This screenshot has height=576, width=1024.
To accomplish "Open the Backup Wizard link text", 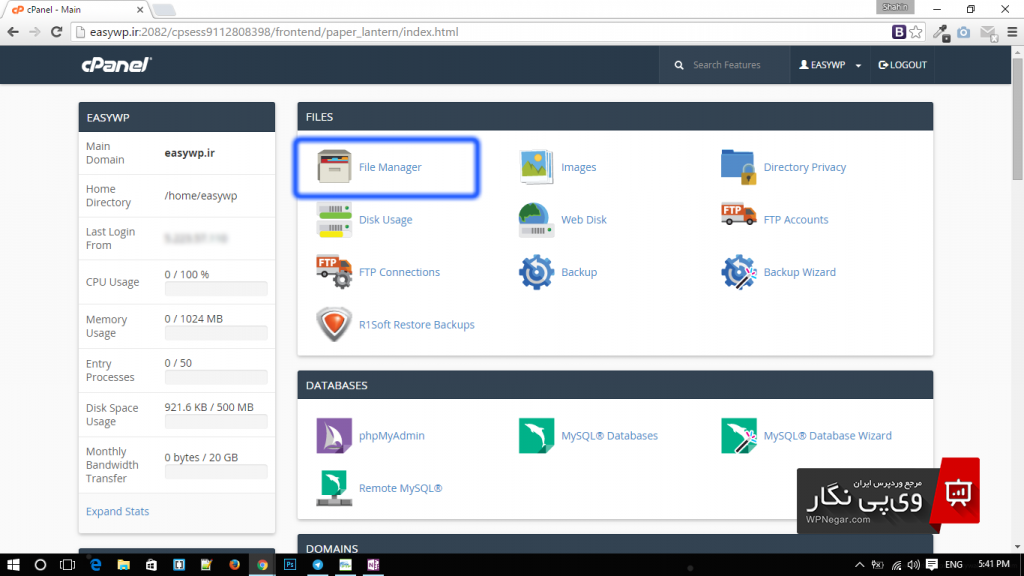I will point(799,272).
